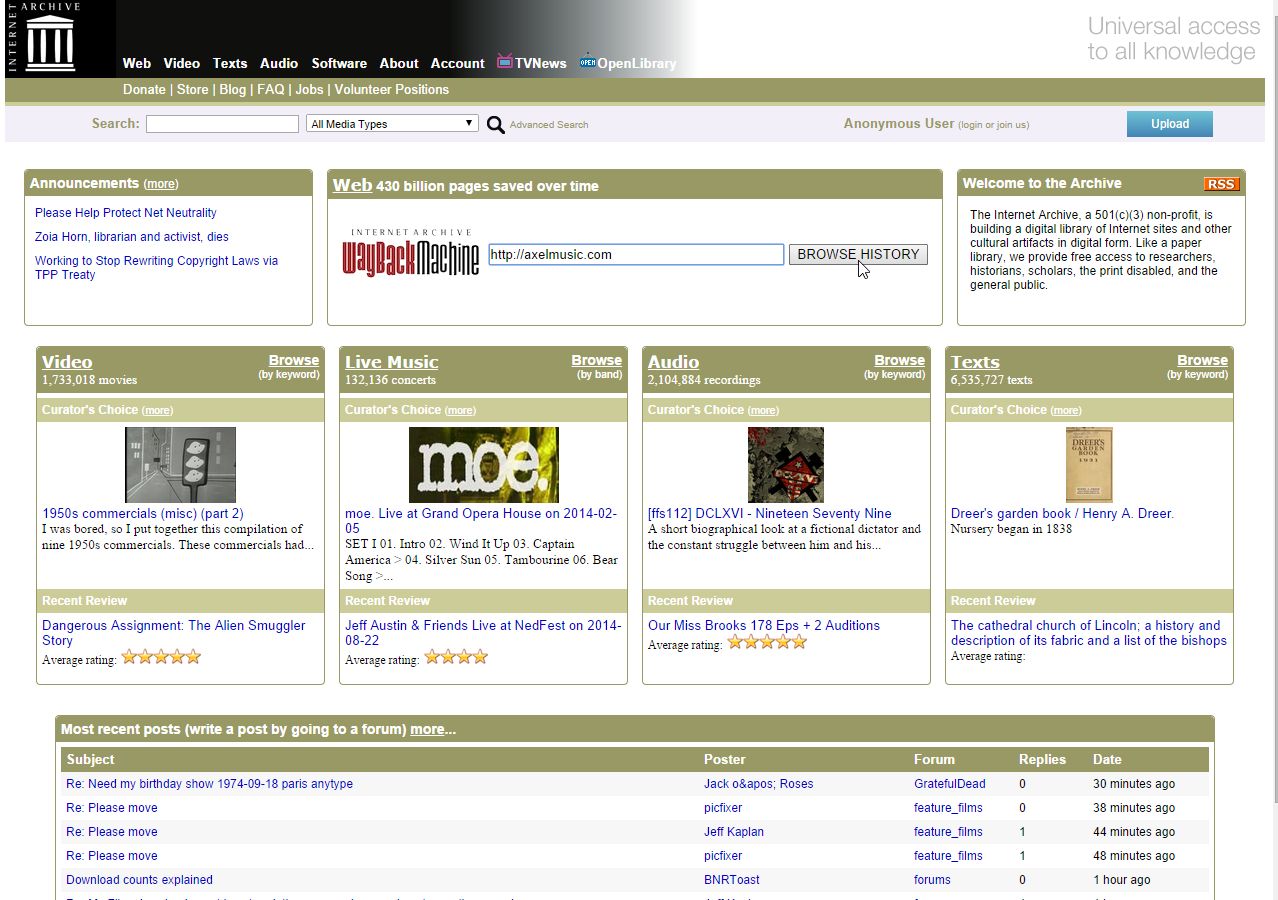
Task: Open the FAQ link
Action: coord(271,89)
